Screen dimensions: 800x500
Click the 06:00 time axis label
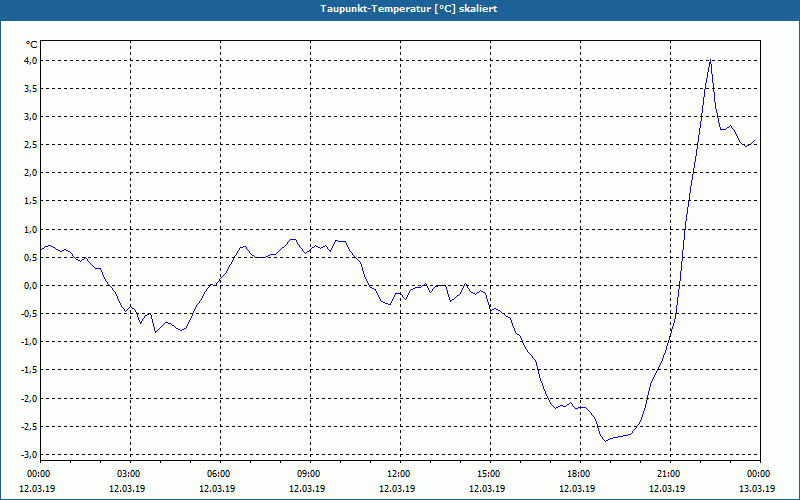click(x=220, y=474)
